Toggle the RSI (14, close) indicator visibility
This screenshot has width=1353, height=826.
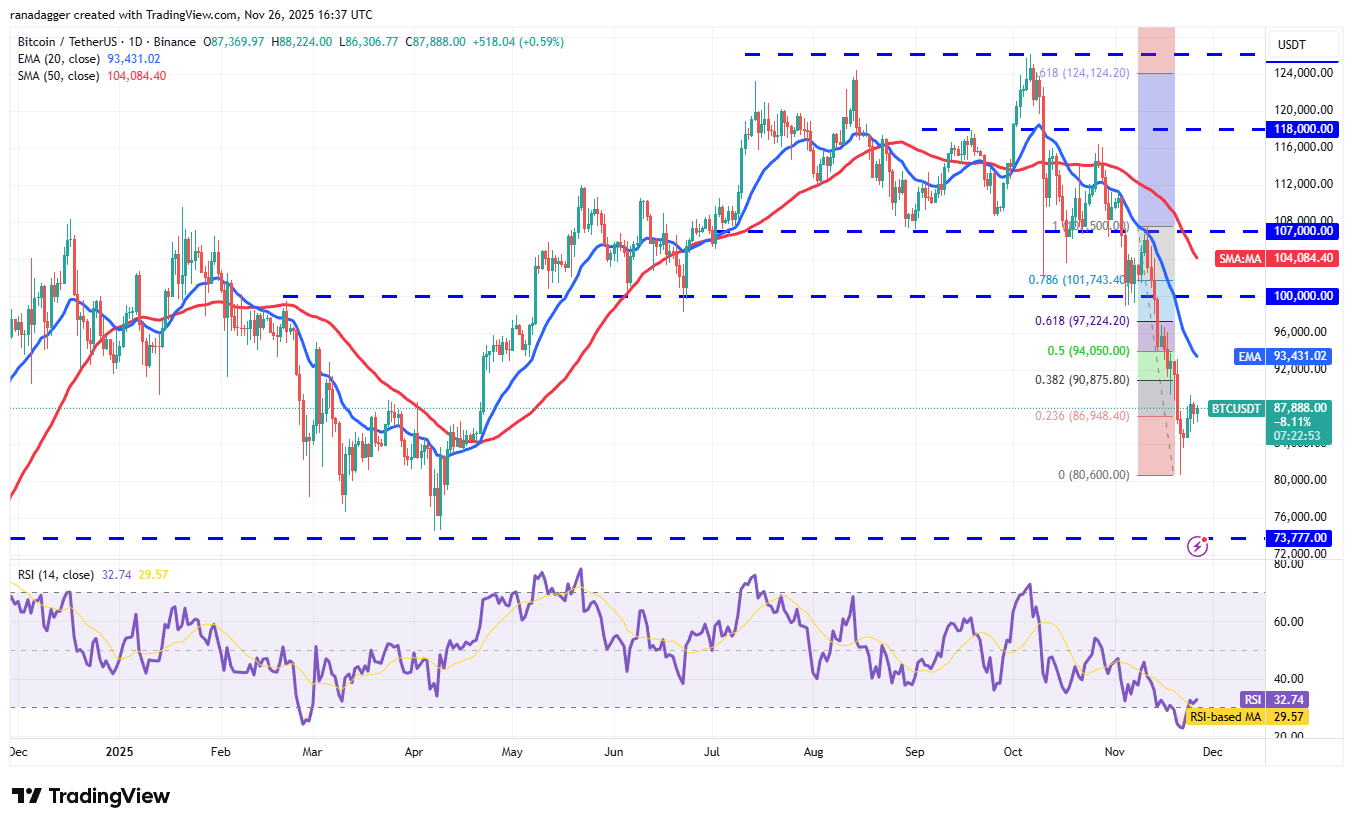tap(55, 576)
